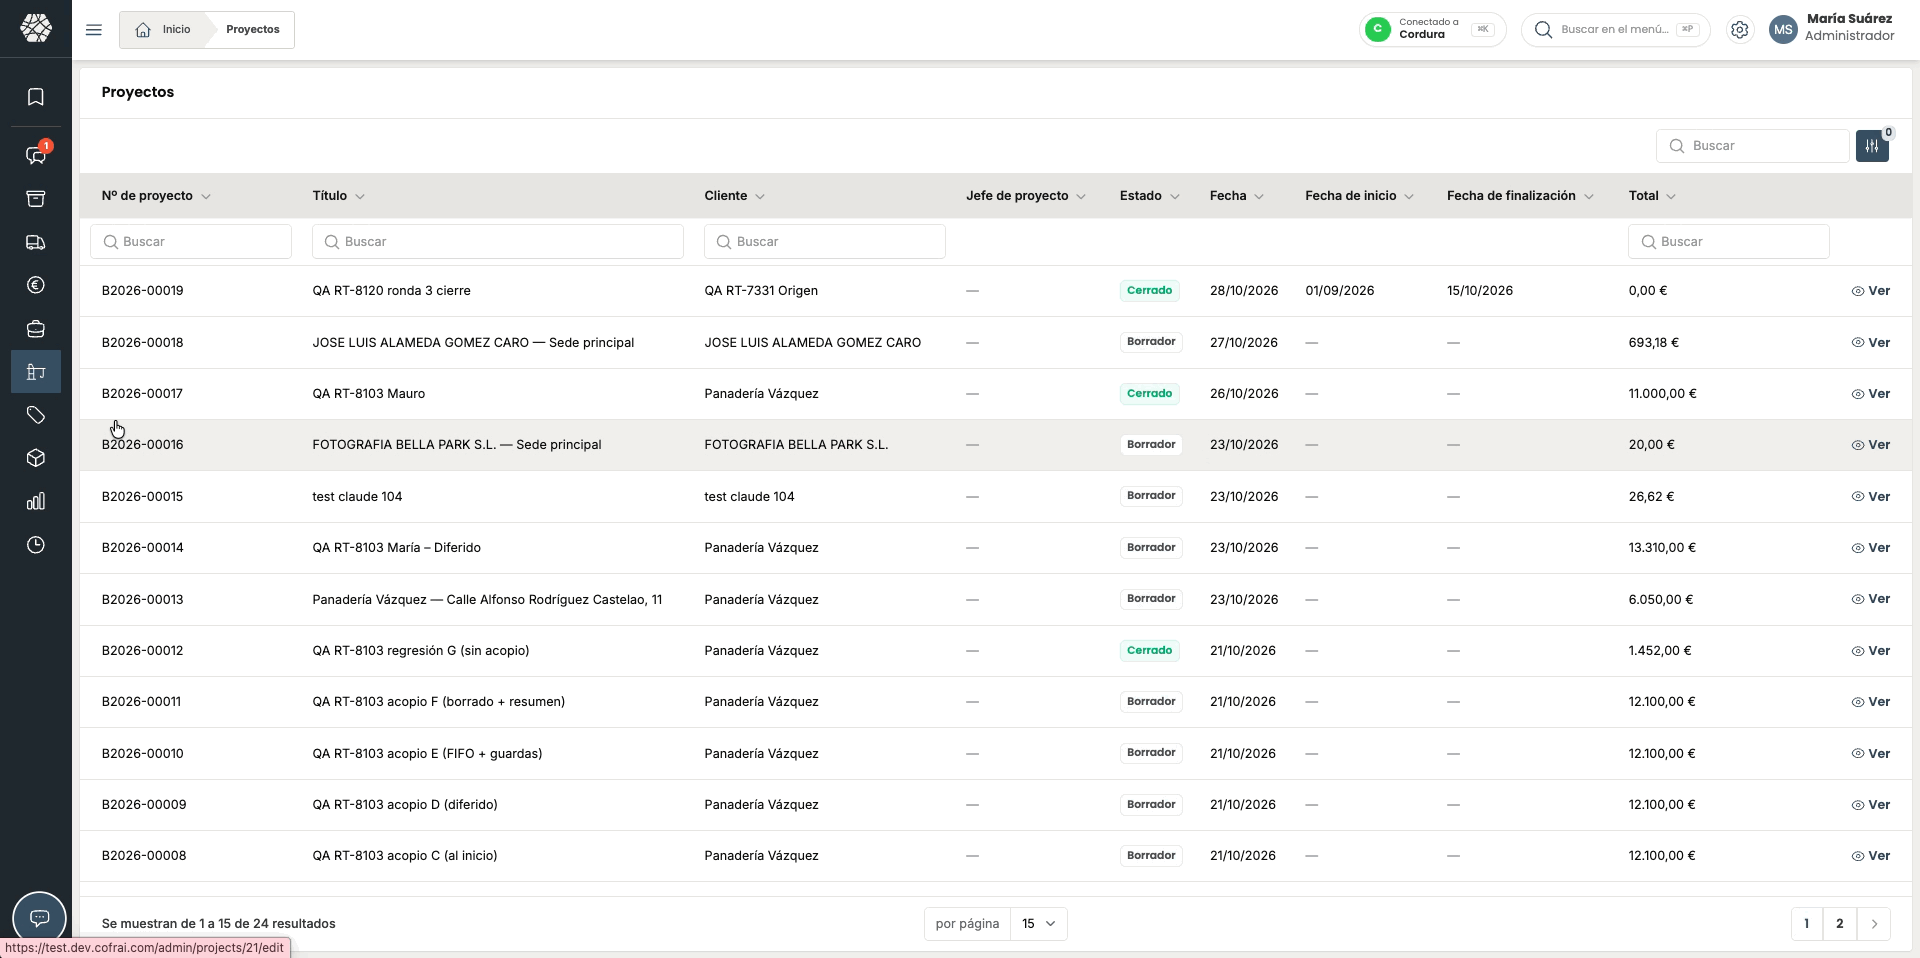Click the briefcase sidebar icon
The height and width of the screenshot is (958, 1920).
point(36,329)
